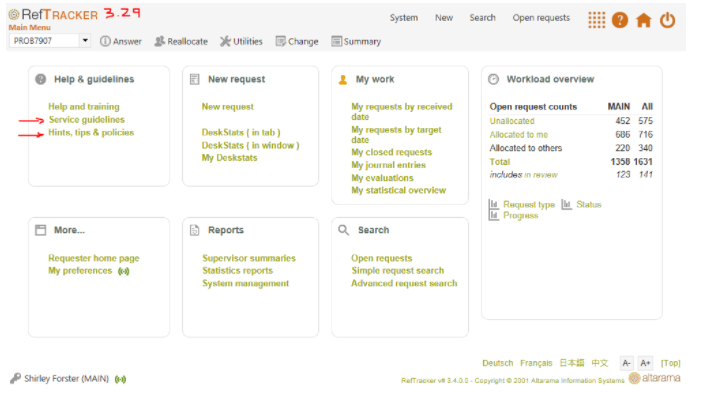Open Service guidelines link
The width and height of the screenshot is (704, 397).
pos(87,119)
